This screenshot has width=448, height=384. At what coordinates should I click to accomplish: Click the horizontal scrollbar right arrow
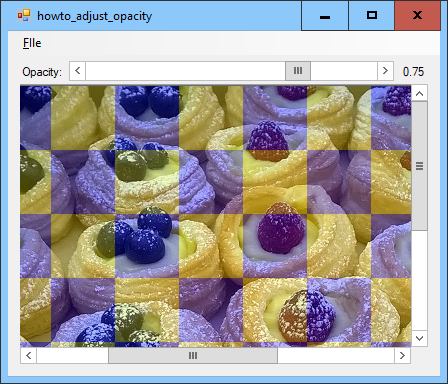(402, 355)
